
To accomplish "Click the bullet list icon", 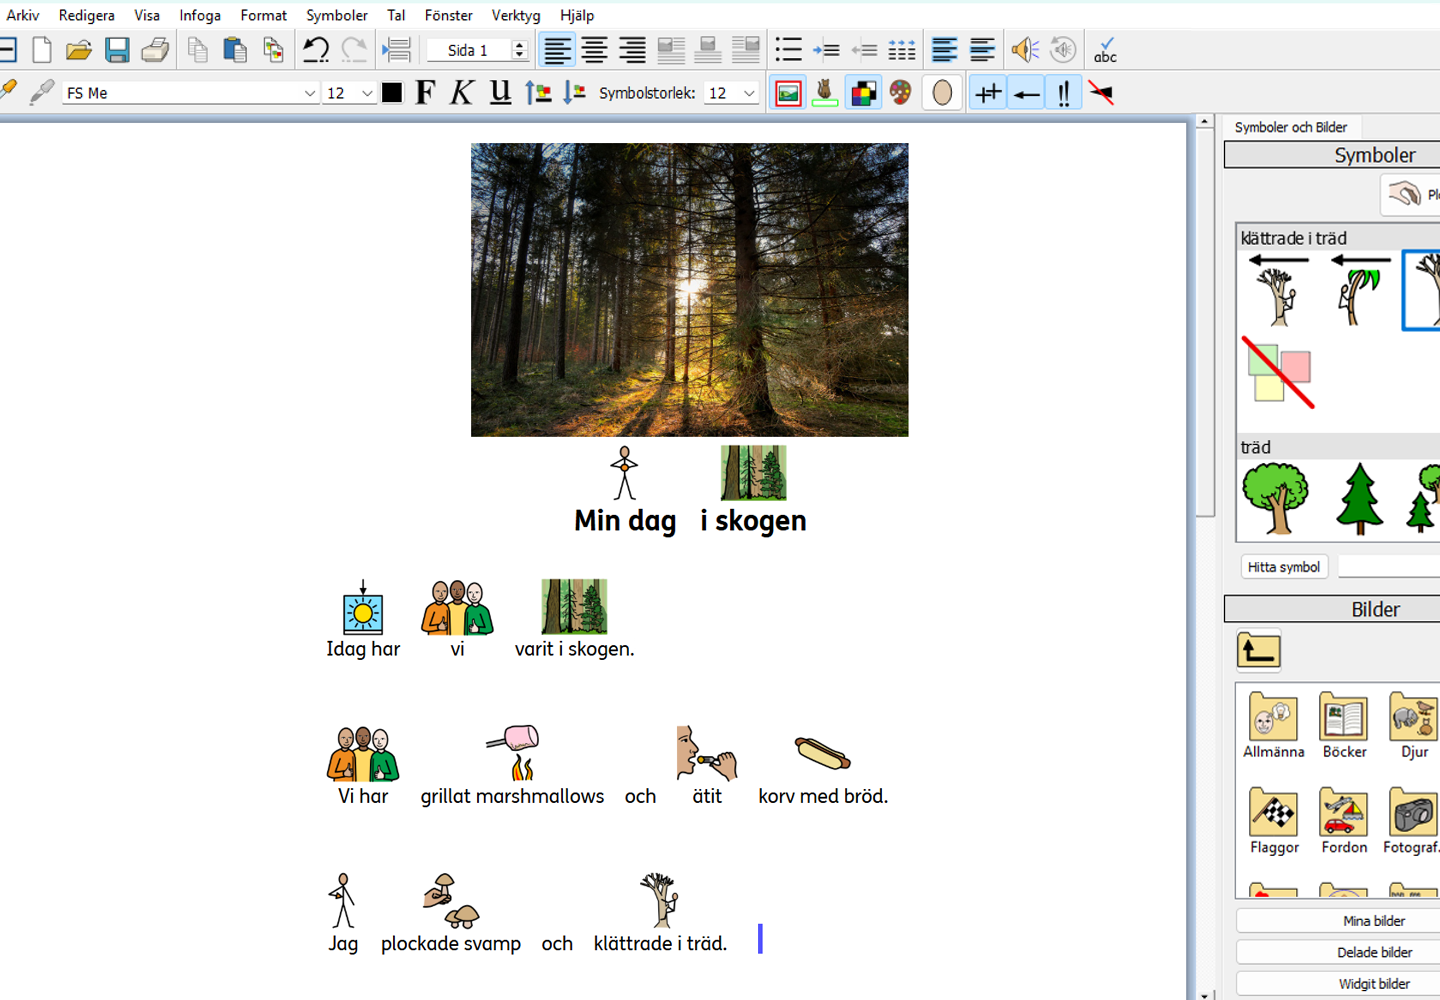I will pyautogui.click(x=789, y=50).
